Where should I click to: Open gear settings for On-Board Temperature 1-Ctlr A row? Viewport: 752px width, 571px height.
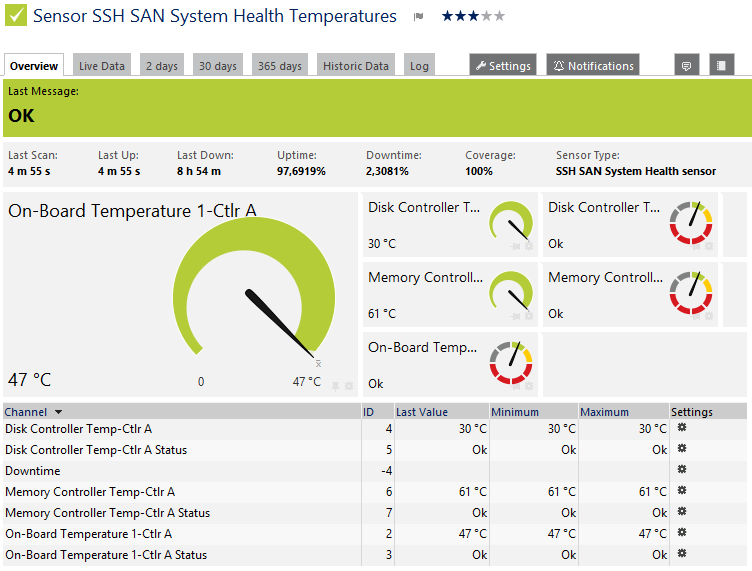[682, 532]
